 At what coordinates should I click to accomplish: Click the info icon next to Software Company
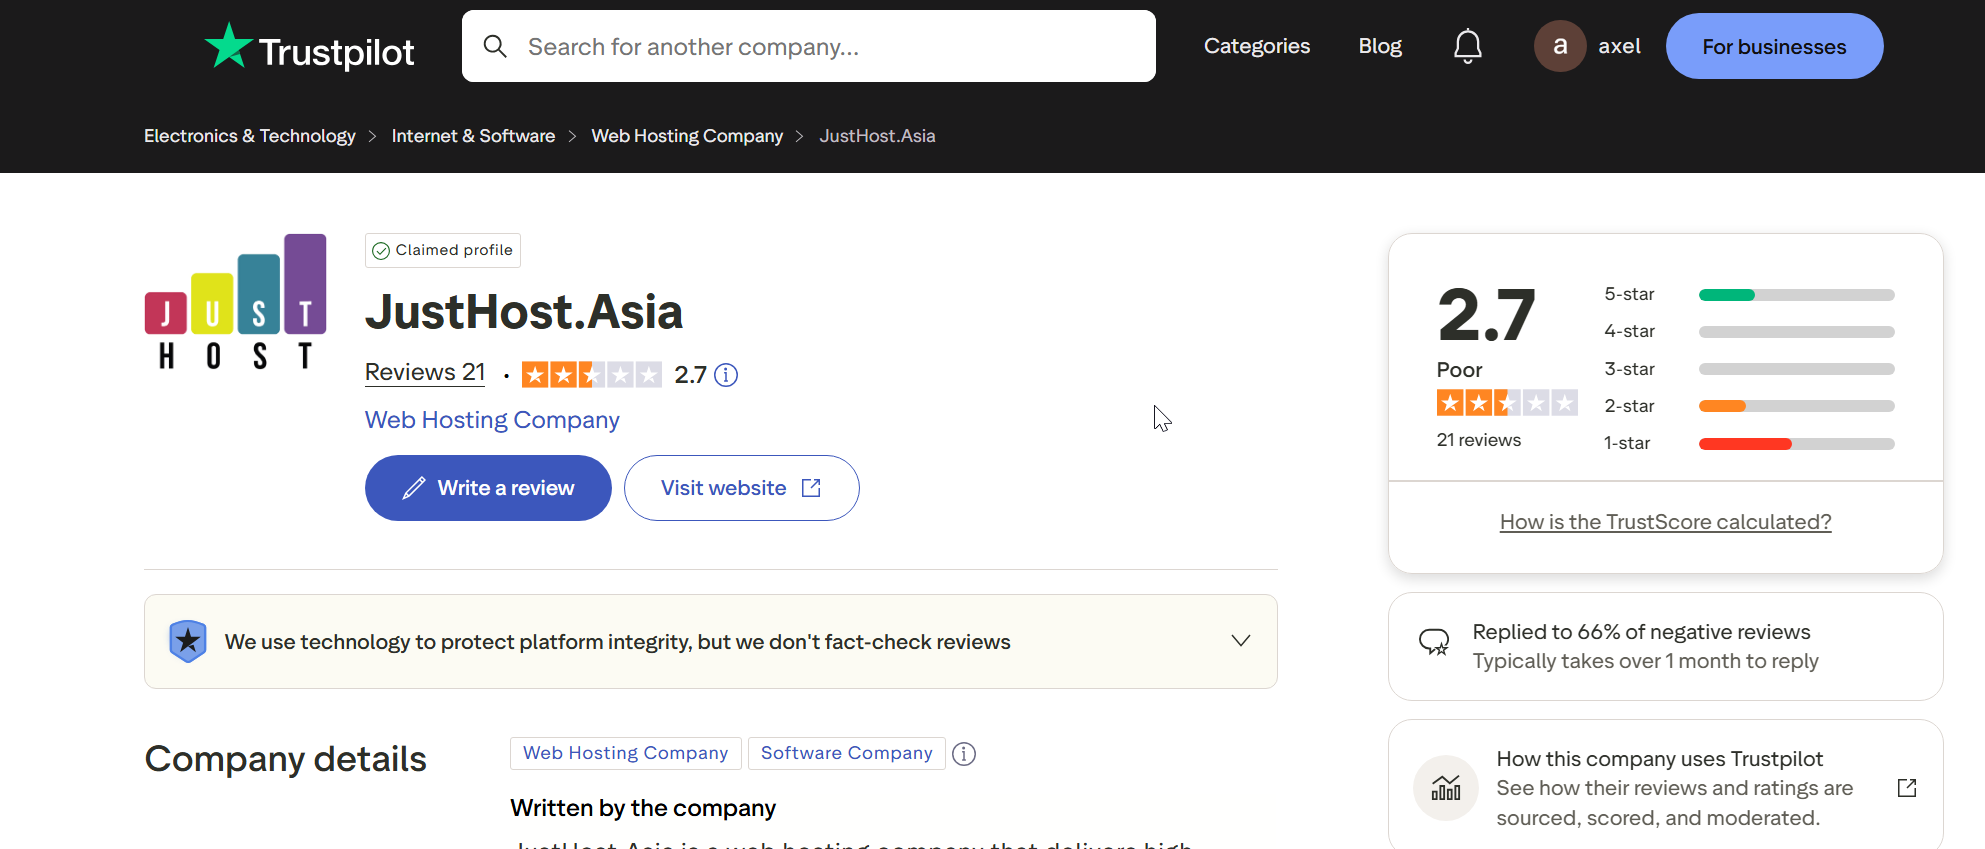click(964, 754)
